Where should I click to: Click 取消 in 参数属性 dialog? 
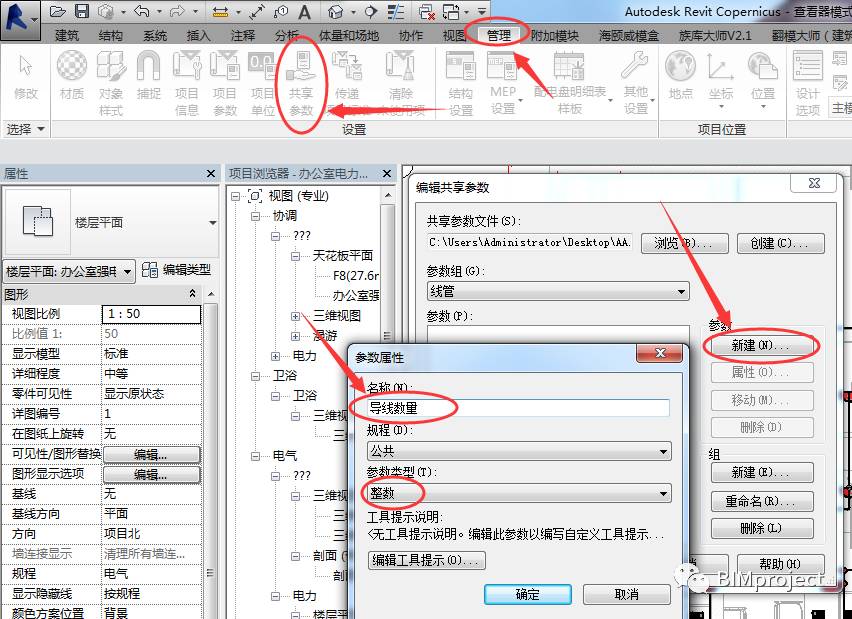click(627, 595)
